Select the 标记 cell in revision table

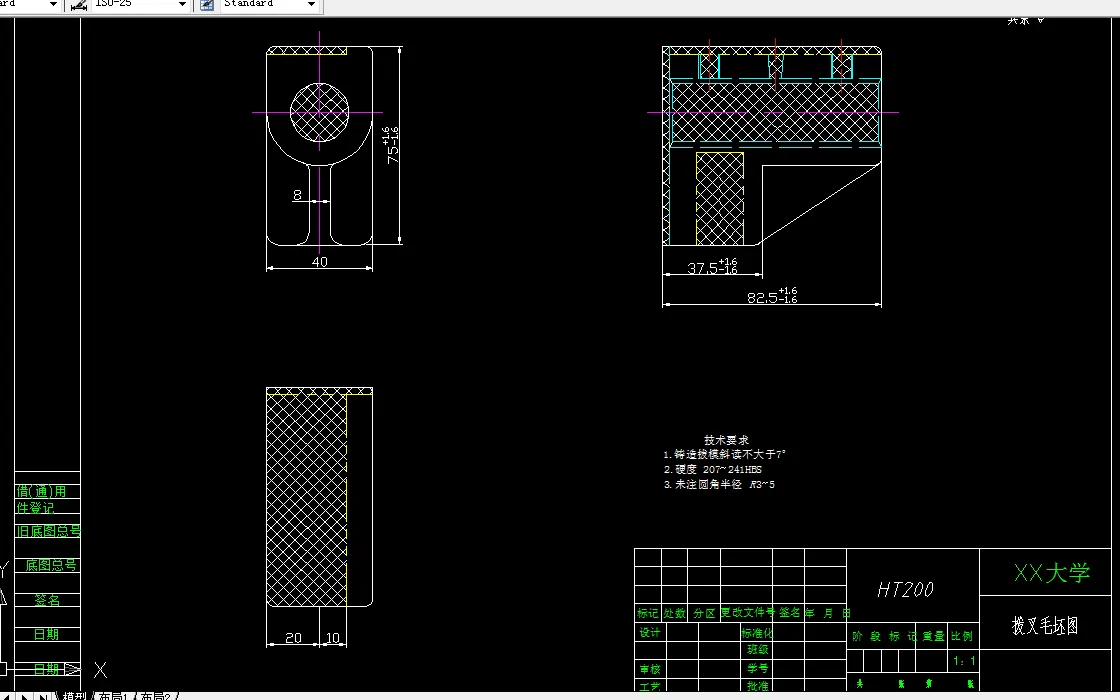click(648, 613)
